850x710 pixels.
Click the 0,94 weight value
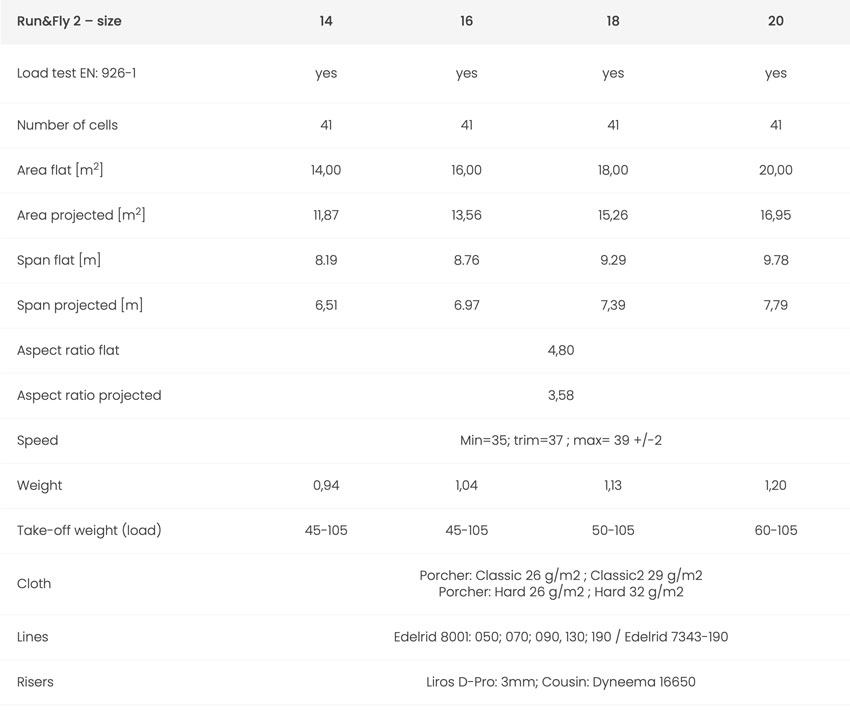click(326, 485)
